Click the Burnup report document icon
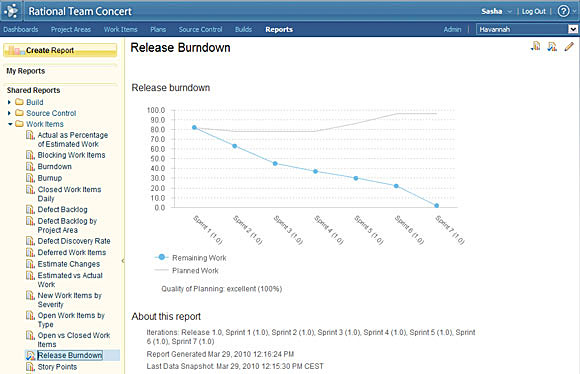580x374 pixels. (x=30, y=178)
